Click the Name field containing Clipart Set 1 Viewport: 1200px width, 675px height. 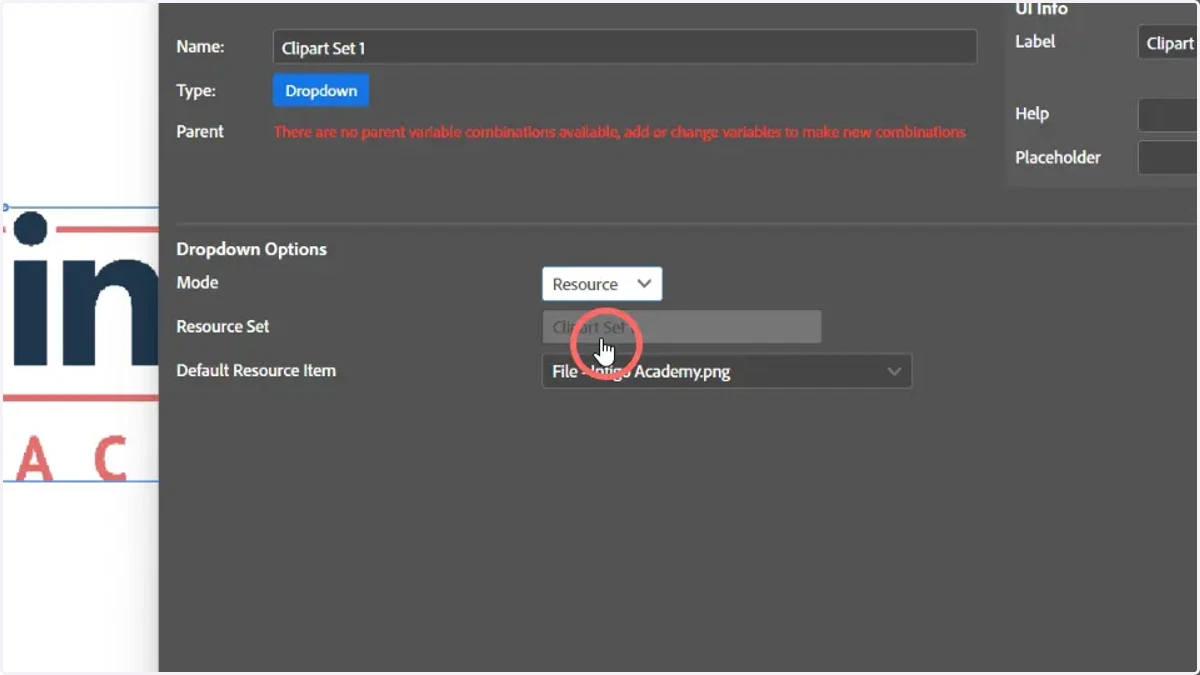point(624,47)
